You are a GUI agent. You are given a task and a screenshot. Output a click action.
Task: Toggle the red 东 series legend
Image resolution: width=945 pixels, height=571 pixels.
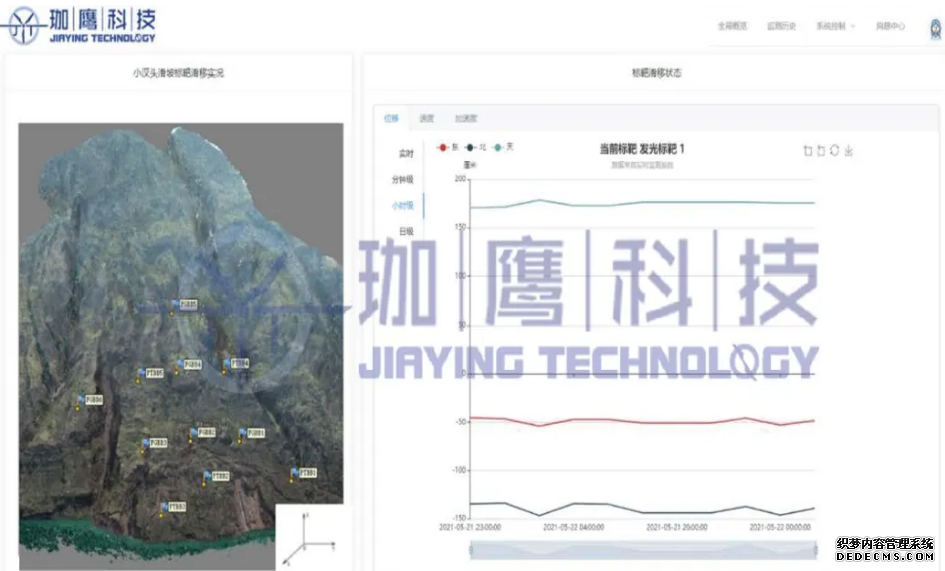[447, 147]
